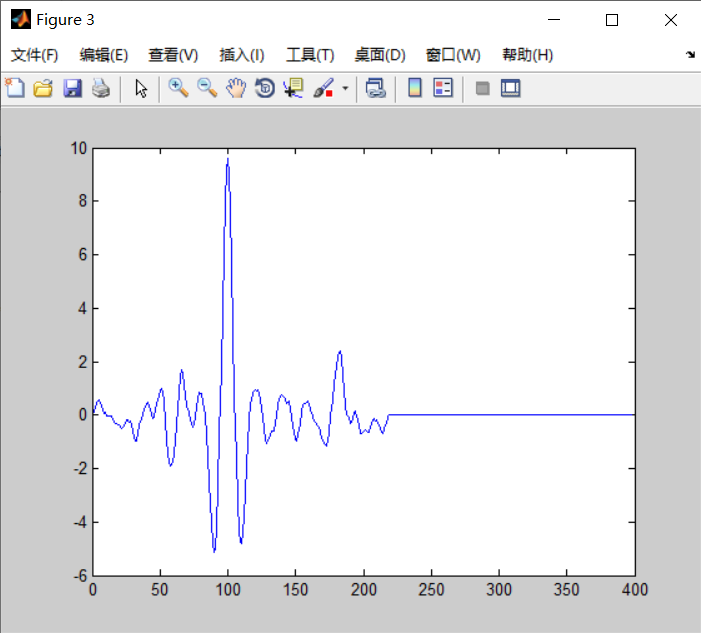The image size is (701, 633).
Task: Activate the Pan hand tool
Action: click(x=236, y=88)
